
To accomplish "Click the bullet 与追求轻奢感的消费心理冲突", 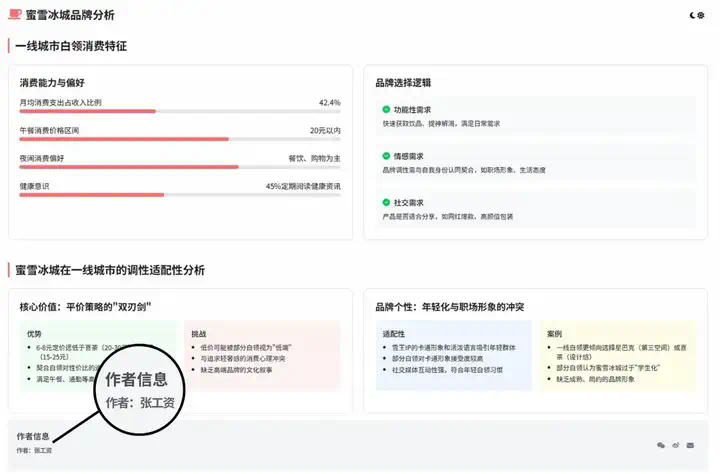I will (x=243, y=359).
